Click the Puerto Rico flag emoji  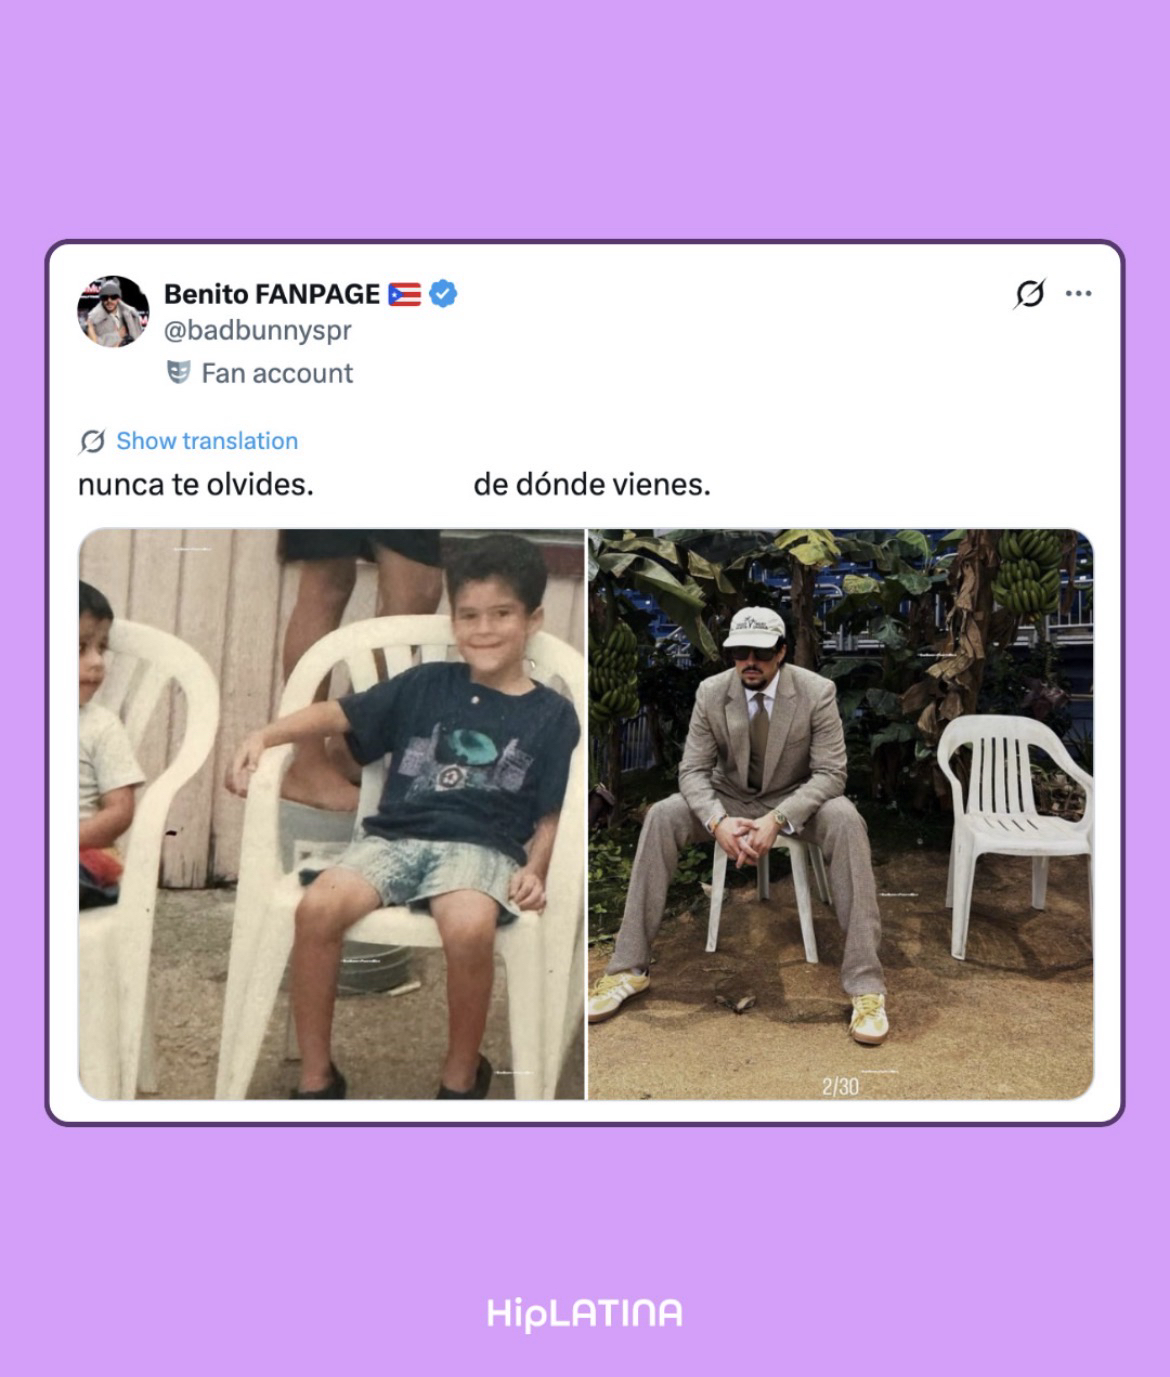click(404, 294)
